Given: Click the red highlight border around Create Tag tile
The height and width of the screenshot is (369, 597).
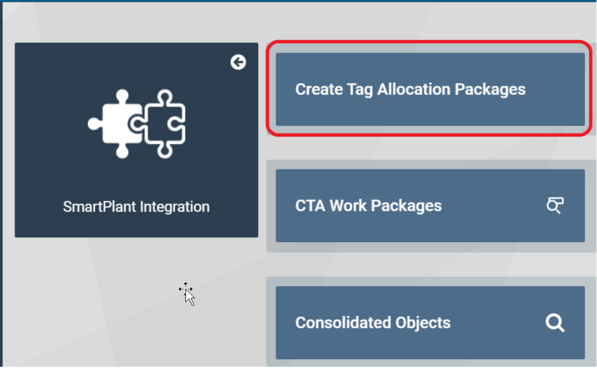Looking at the screenshot, I should (x=429, y=42).
